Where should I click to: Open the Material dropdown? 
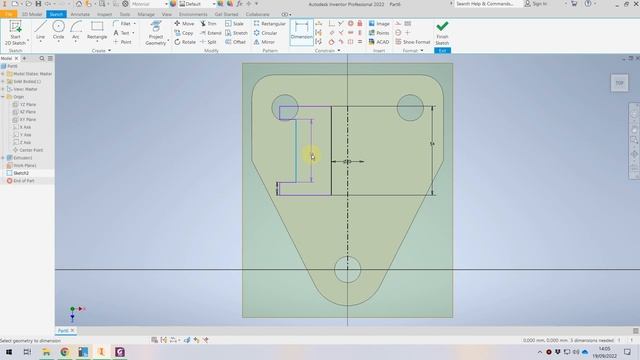pos(149,4)
